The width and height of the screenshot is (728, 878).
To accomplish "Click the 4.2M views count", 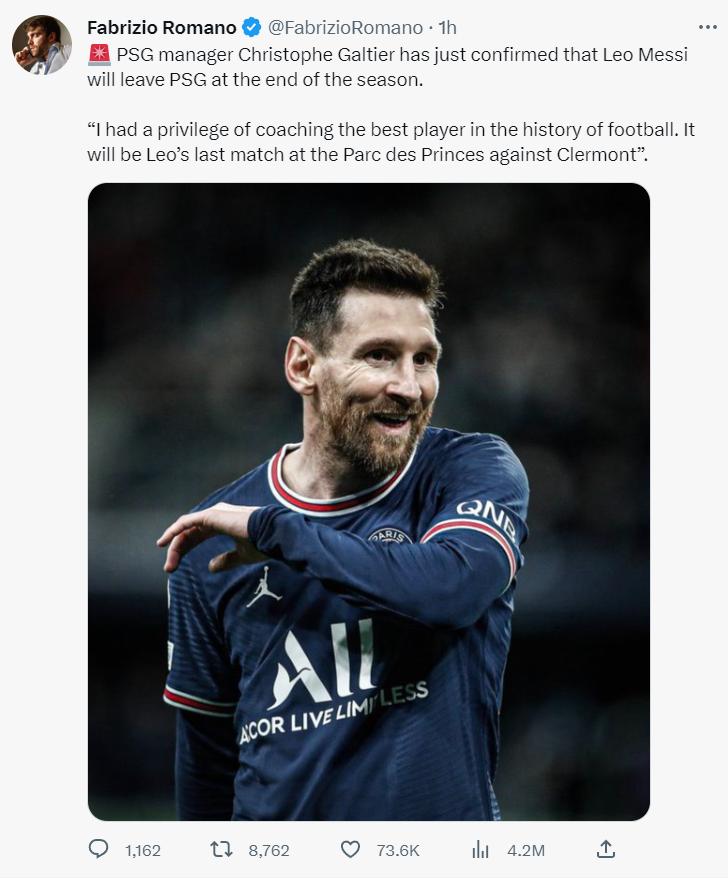I will point(526,851).
